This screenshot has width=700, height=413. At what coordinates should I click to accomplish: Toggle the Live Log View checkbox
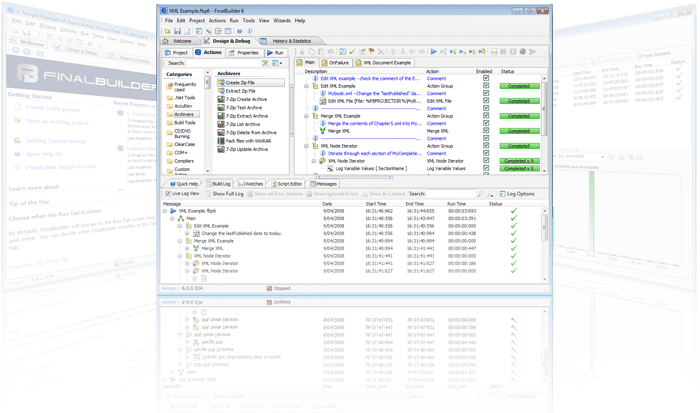tap(168, 194)
